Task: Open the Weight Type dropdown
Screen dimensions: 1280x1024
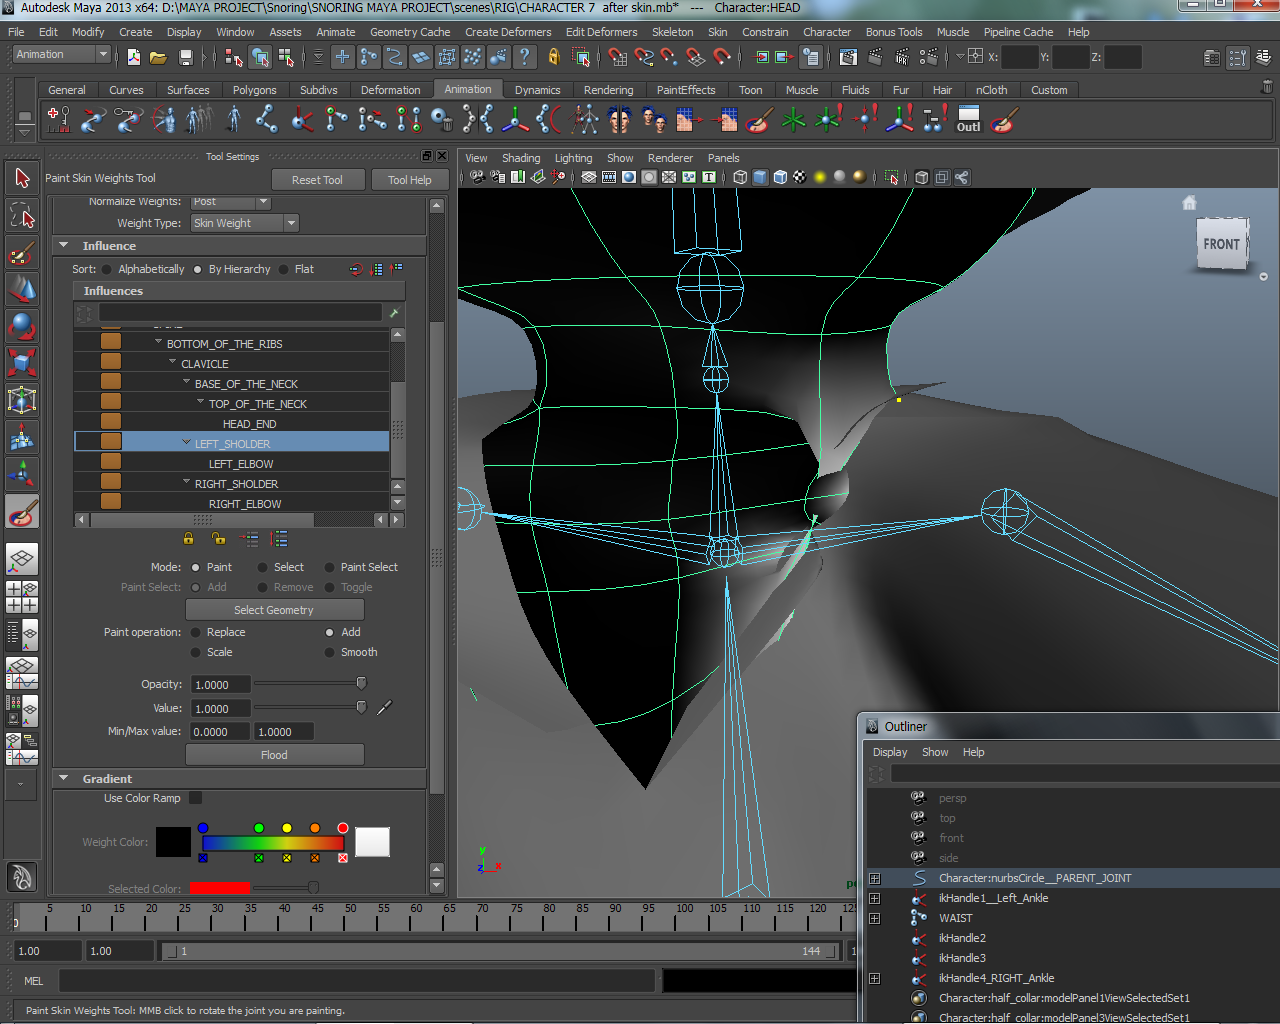Action: tap(244, 223)
